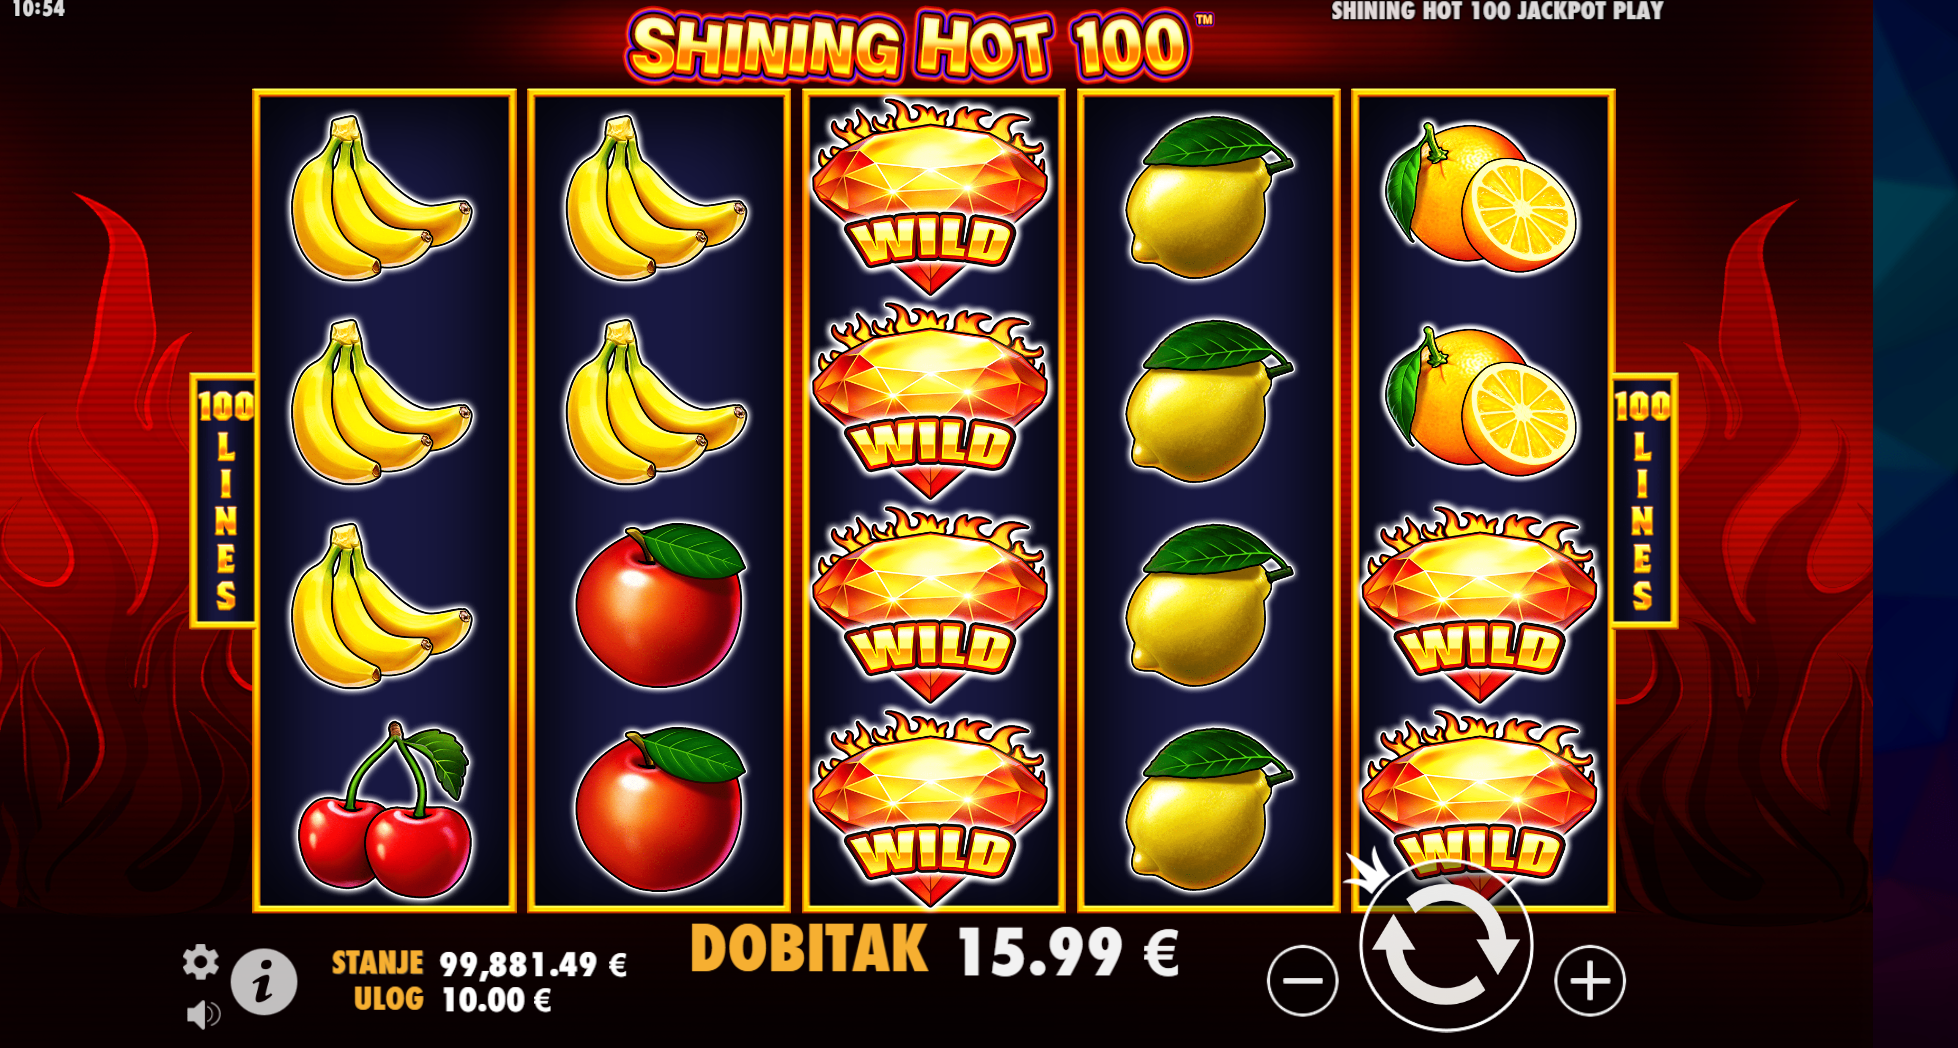
Task: Open the game info button
Action: tap(264, 982)
